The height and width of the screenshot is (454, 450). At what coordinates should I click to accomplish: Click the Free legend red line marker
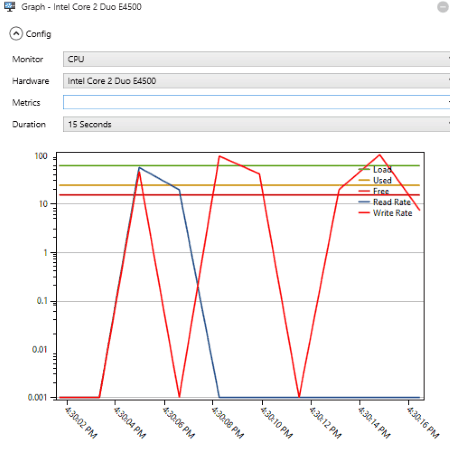coord(364,191)
